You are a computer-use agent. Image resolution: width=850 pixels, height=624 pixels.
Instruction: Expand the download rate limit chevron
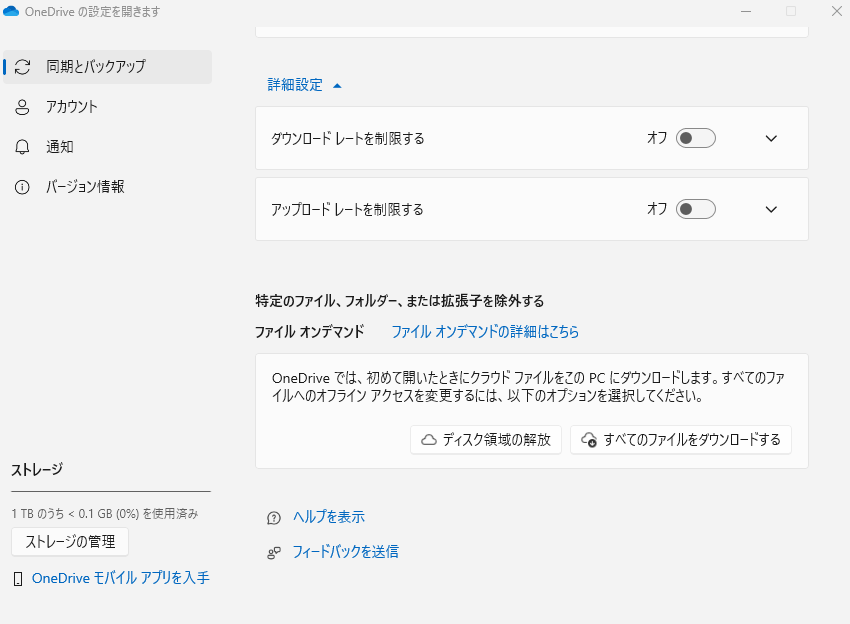pyautogui.click(x=771, y=138)
